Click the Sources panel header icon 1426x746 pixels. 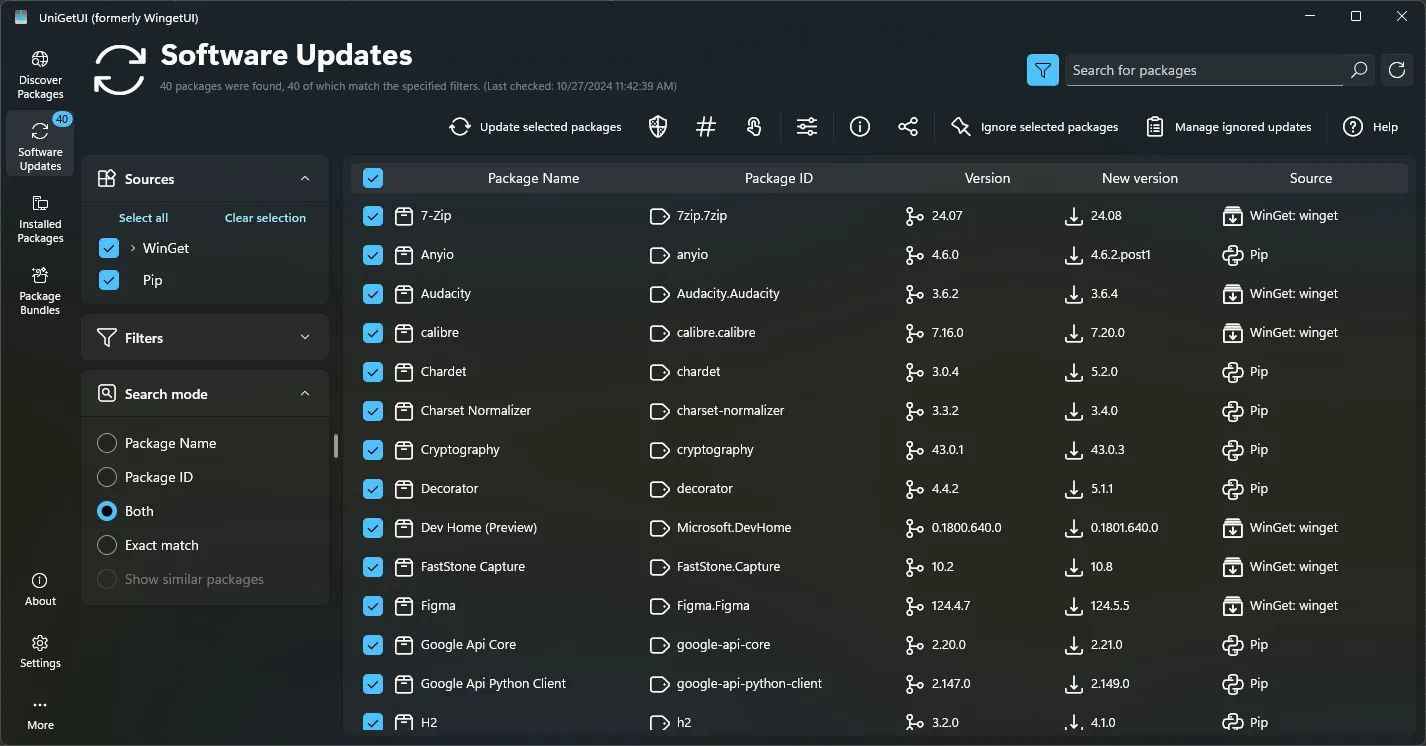pyautogui.click(x=106, y=179)
